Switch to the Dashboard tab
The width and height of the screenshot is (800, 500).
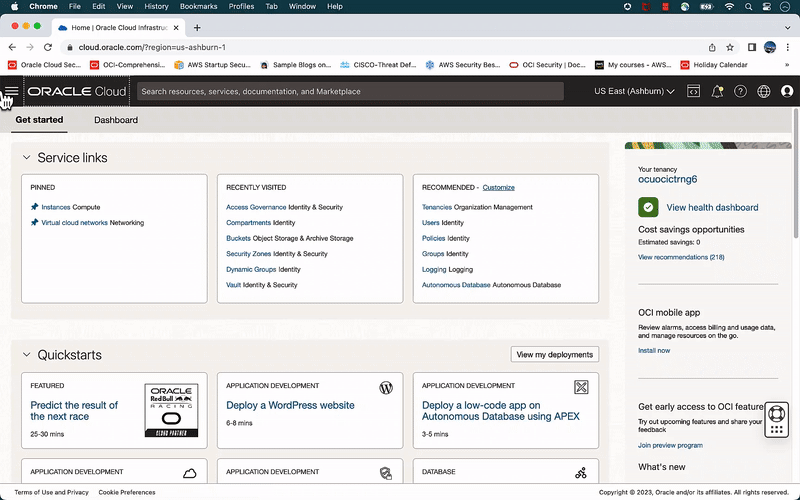pos(116,120)
